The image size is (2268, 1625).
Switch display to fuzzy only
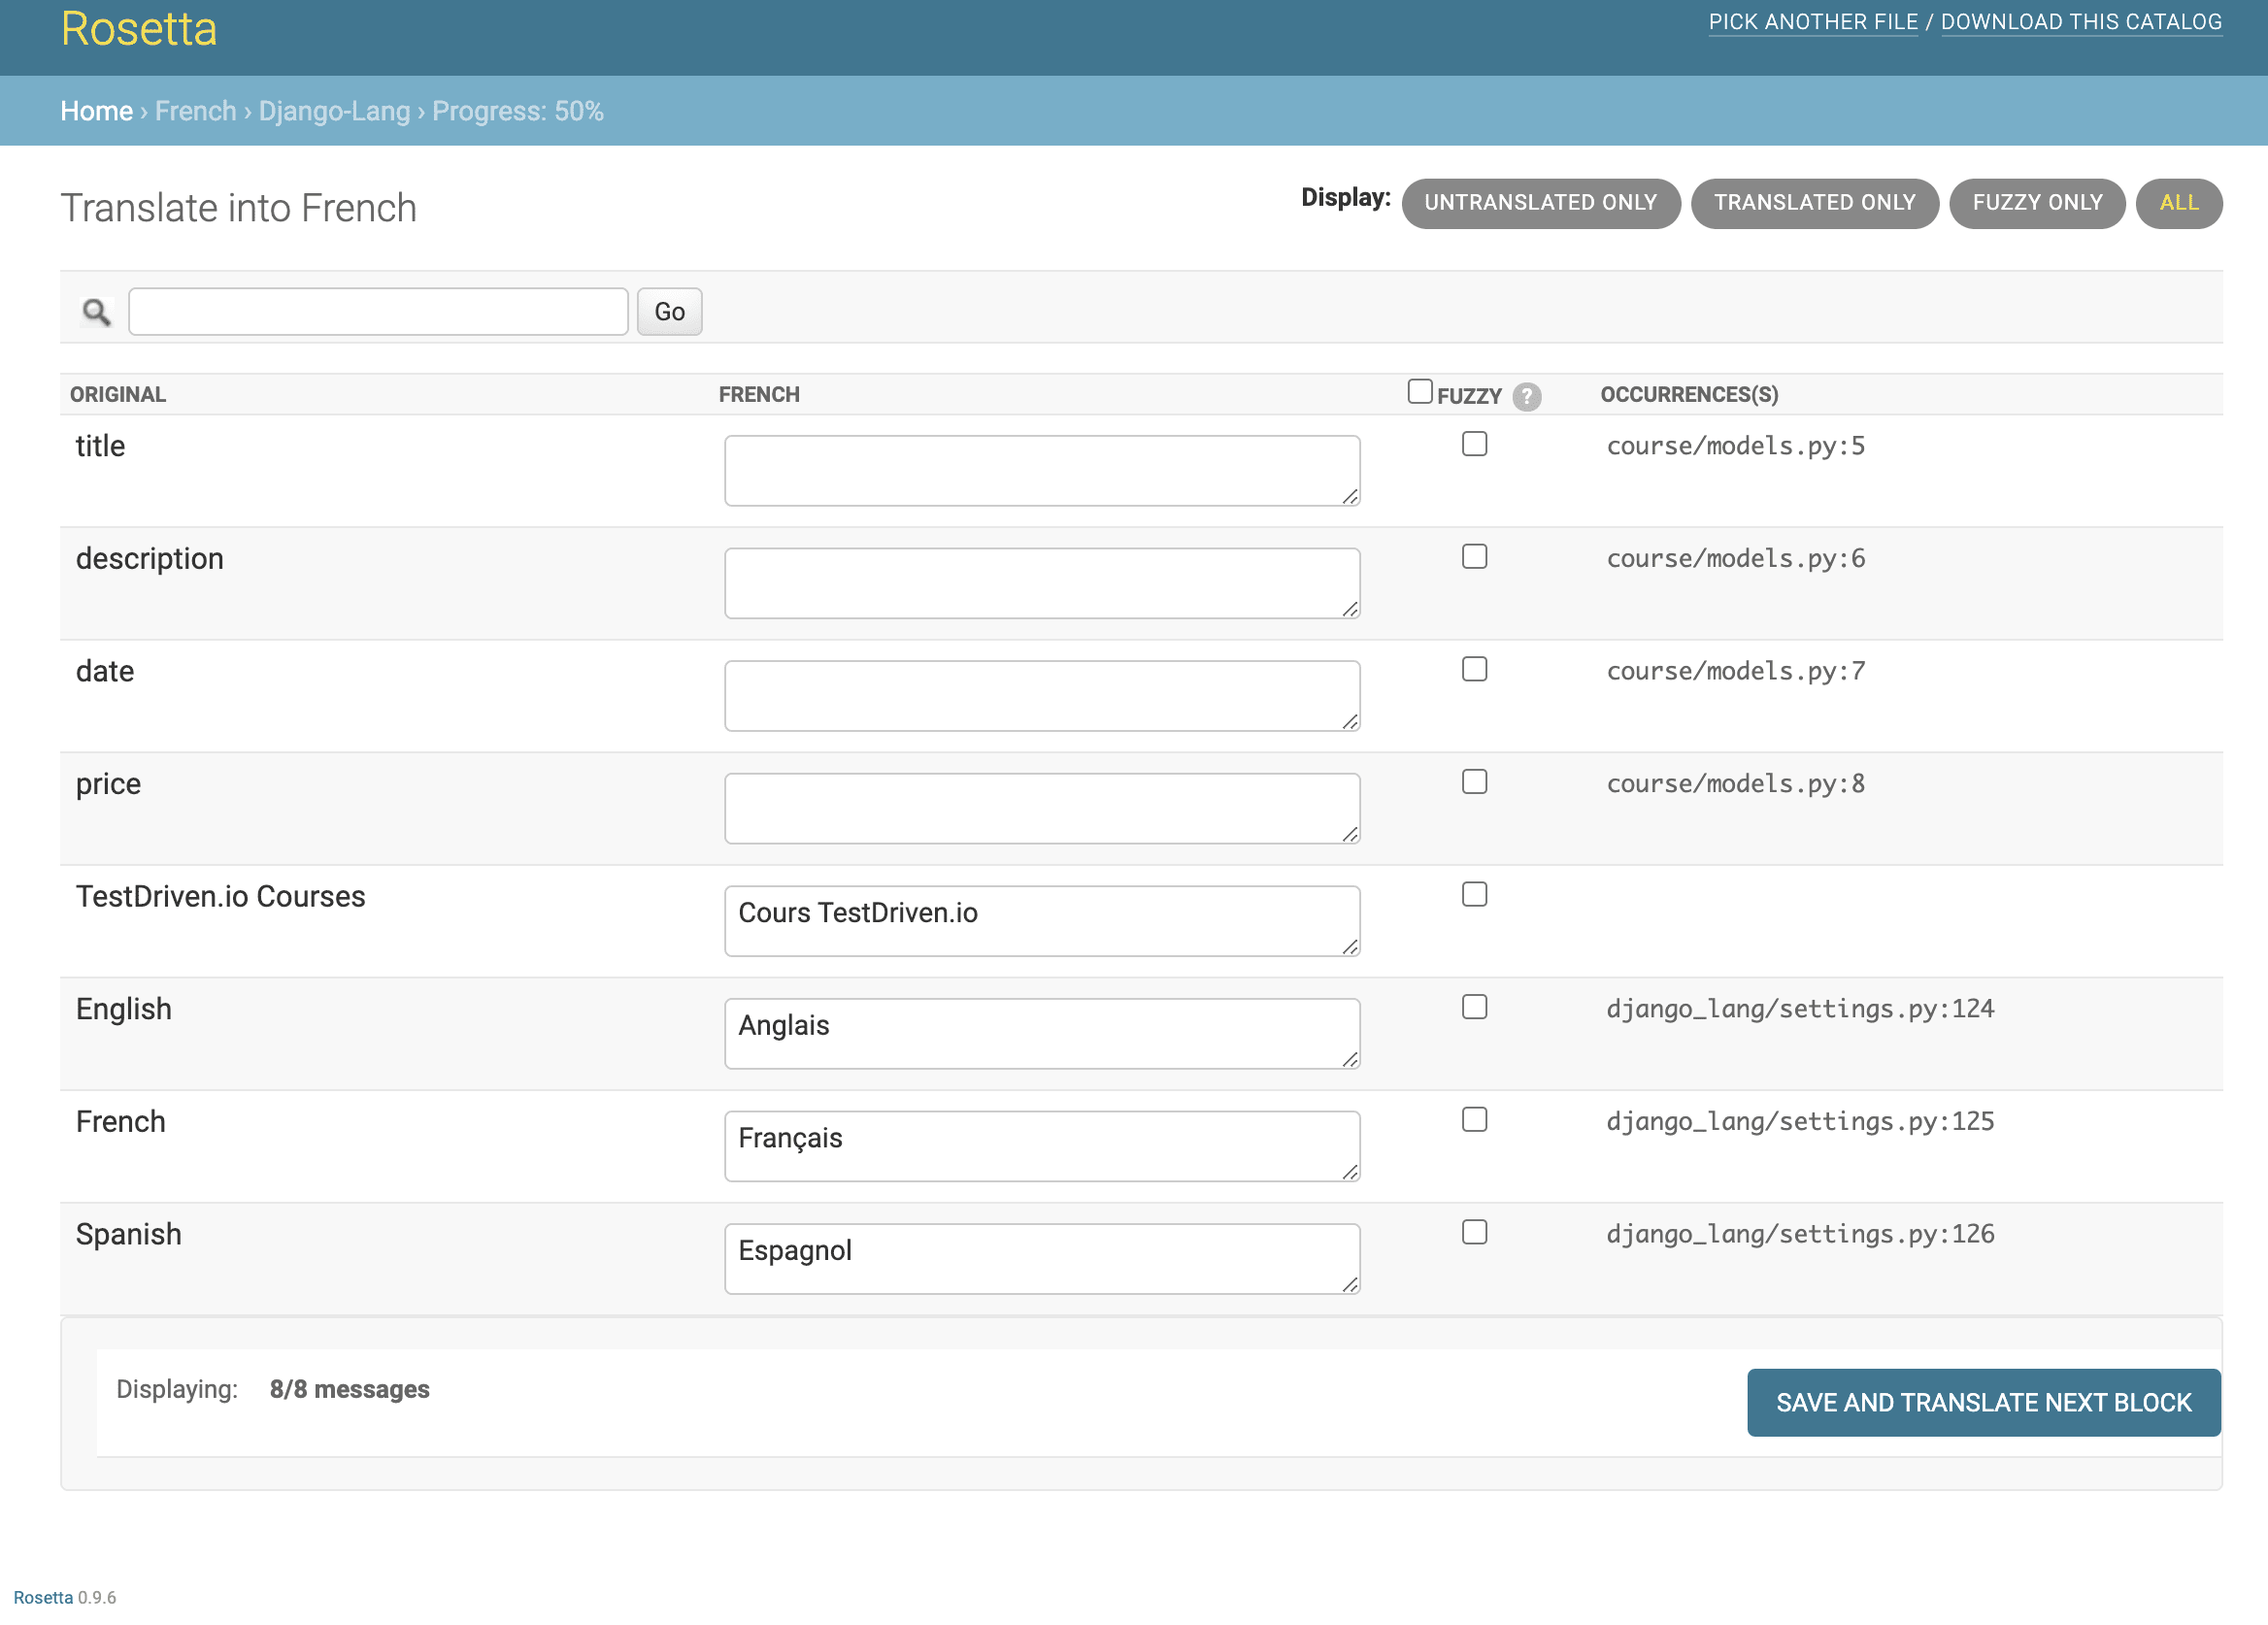coord(2037,203)
